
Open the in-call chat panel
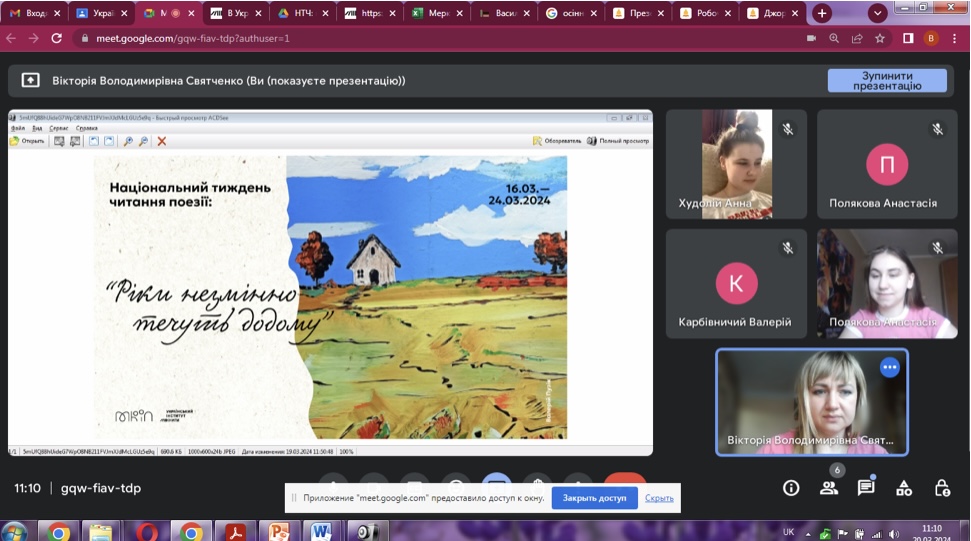click(x=866, y=488)
